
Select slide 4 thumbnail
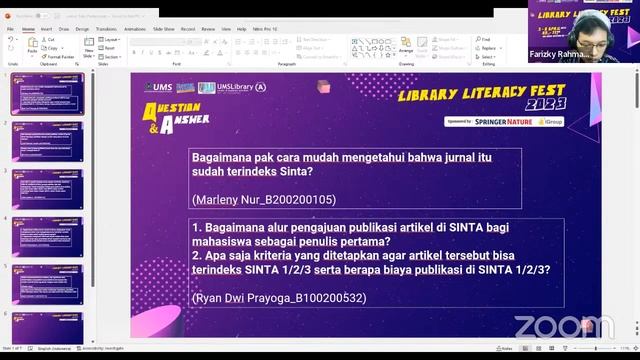coord(48,237)
